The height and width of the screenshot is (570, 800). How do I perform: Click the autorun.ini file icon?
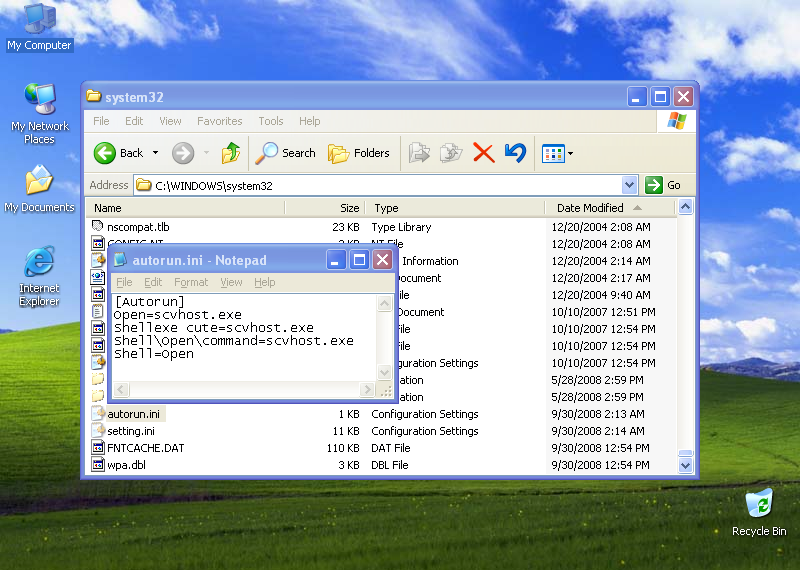98,413
